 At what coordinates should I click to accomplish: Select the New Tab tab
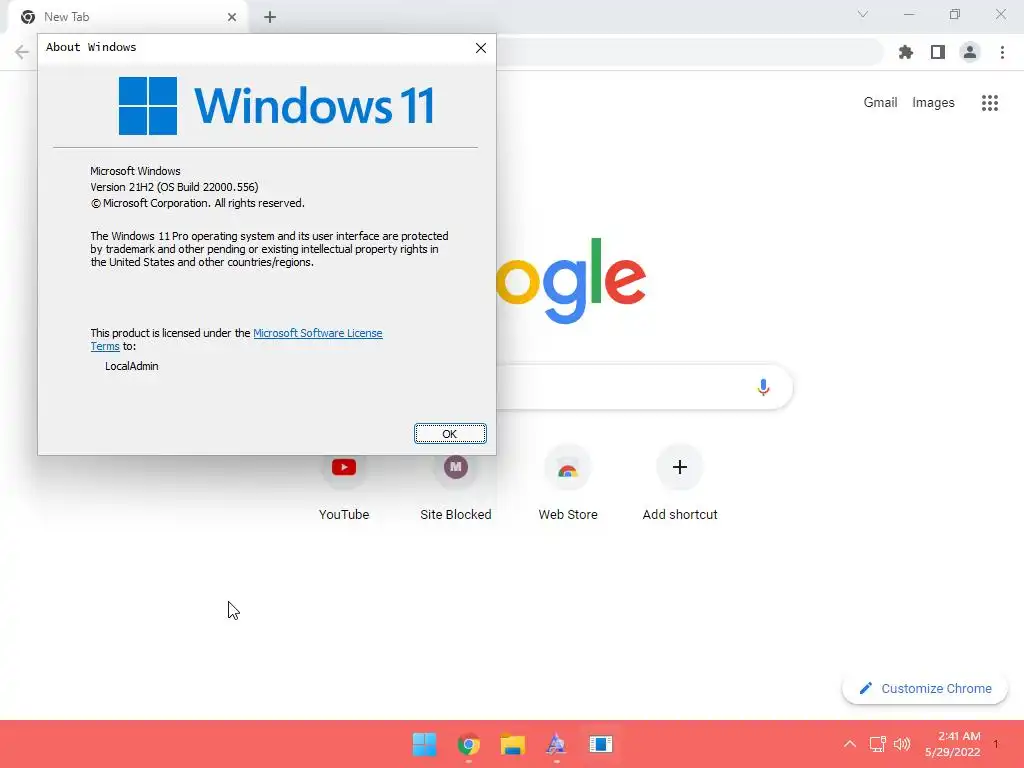pos(127,17)
